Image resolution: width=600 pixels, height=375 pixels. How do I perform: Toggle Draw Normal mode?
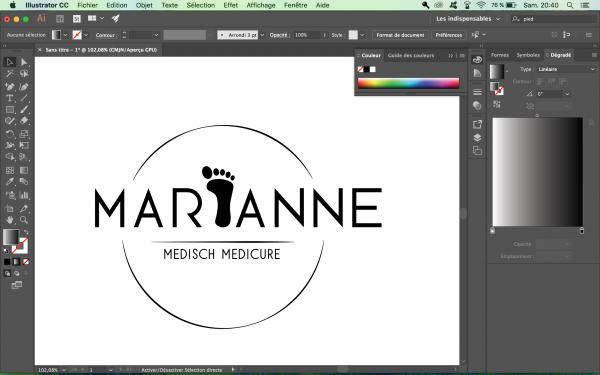(7, 273)
